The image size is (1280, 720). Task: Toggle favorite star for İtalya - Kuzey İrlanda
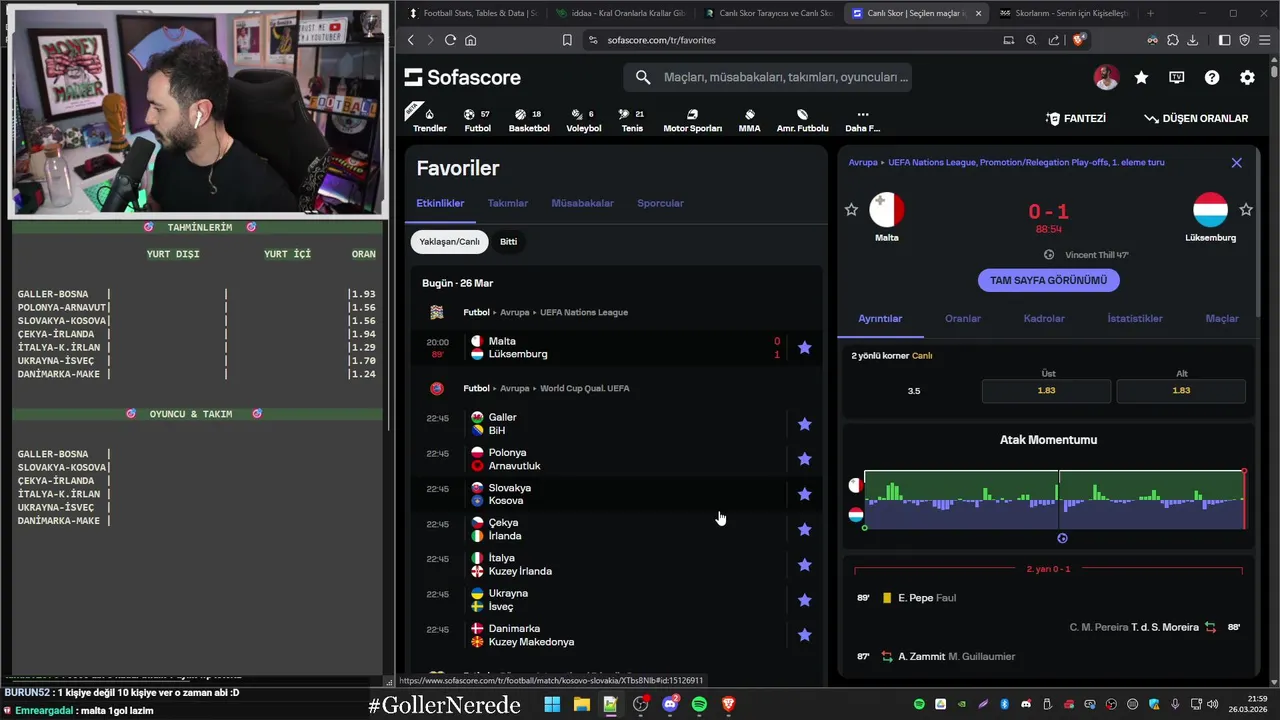804,565
